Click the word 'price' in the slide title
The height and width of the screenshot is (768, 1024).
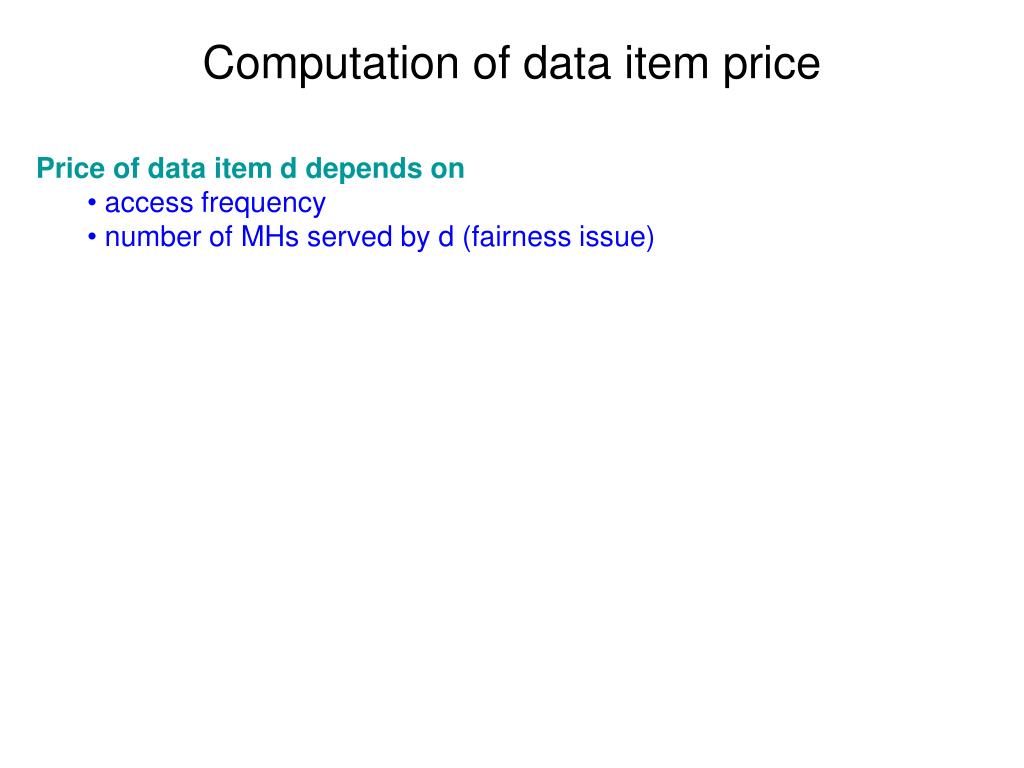tap(771, 65)
